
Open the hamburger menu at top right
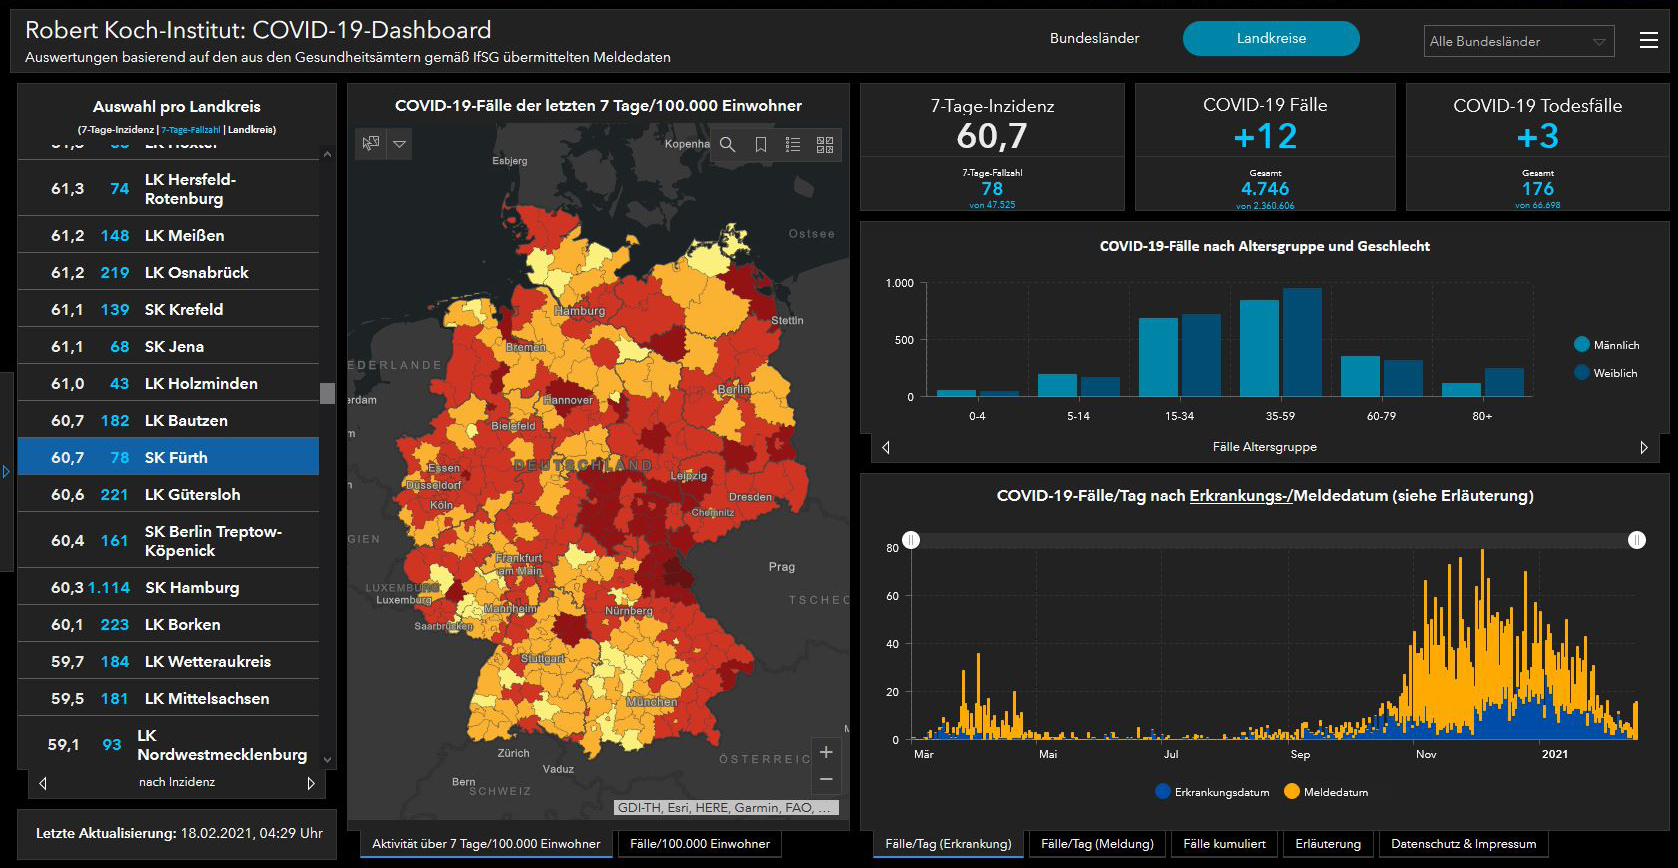pos(1649,40)
